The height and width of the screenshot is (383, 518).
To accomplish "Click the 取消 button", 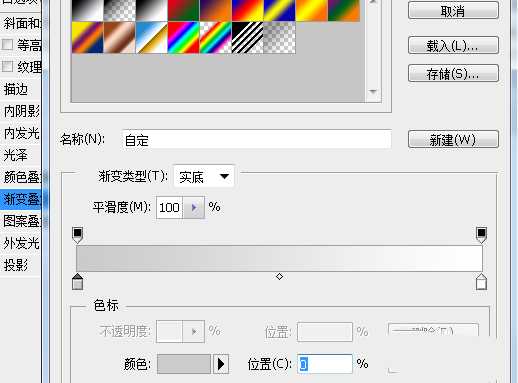I will coord(453,11).
